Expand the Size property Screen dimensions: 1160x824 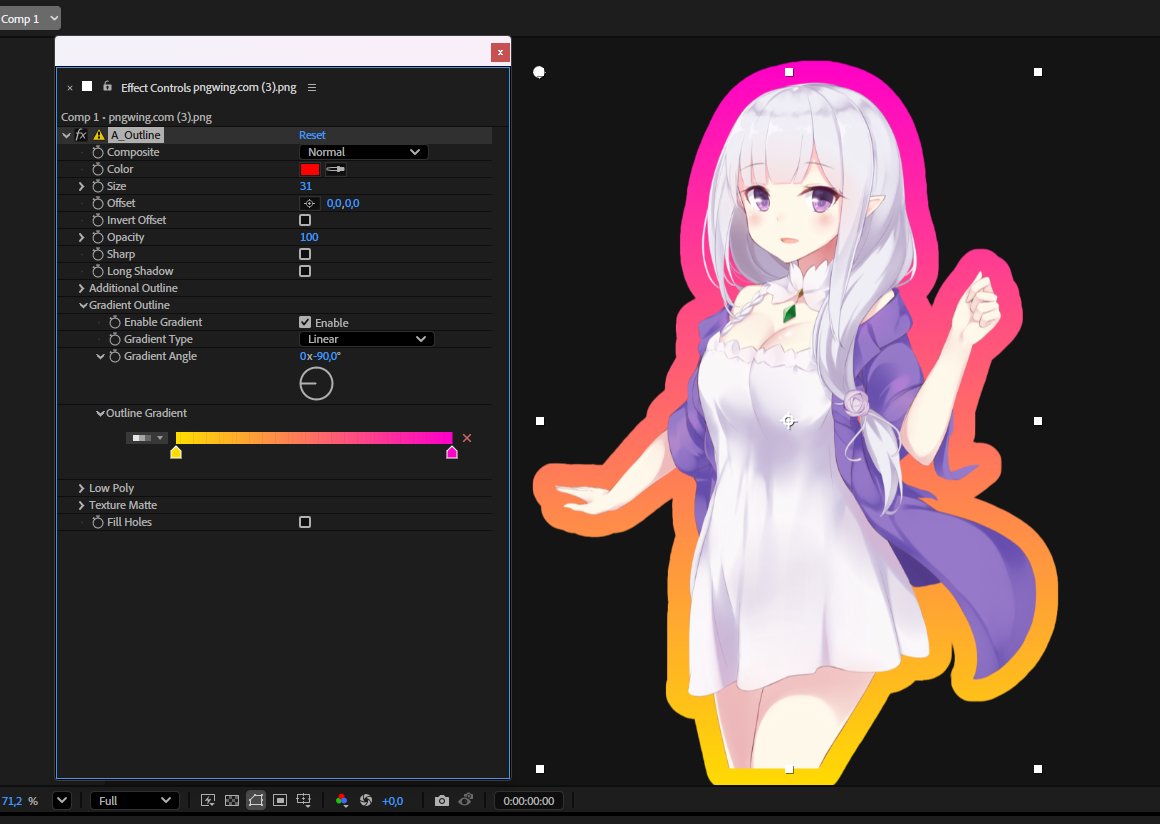click(81, 186)
